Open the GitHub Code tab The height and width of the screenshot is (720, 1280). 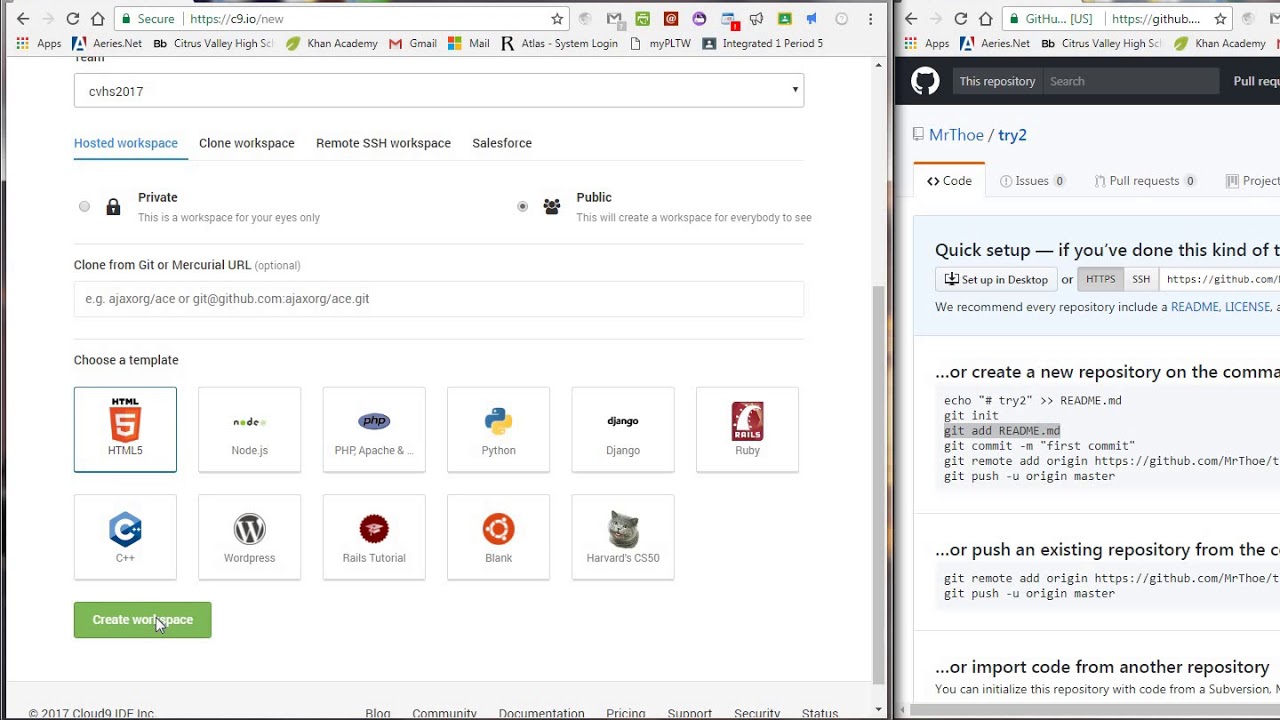tap(949, 181)
